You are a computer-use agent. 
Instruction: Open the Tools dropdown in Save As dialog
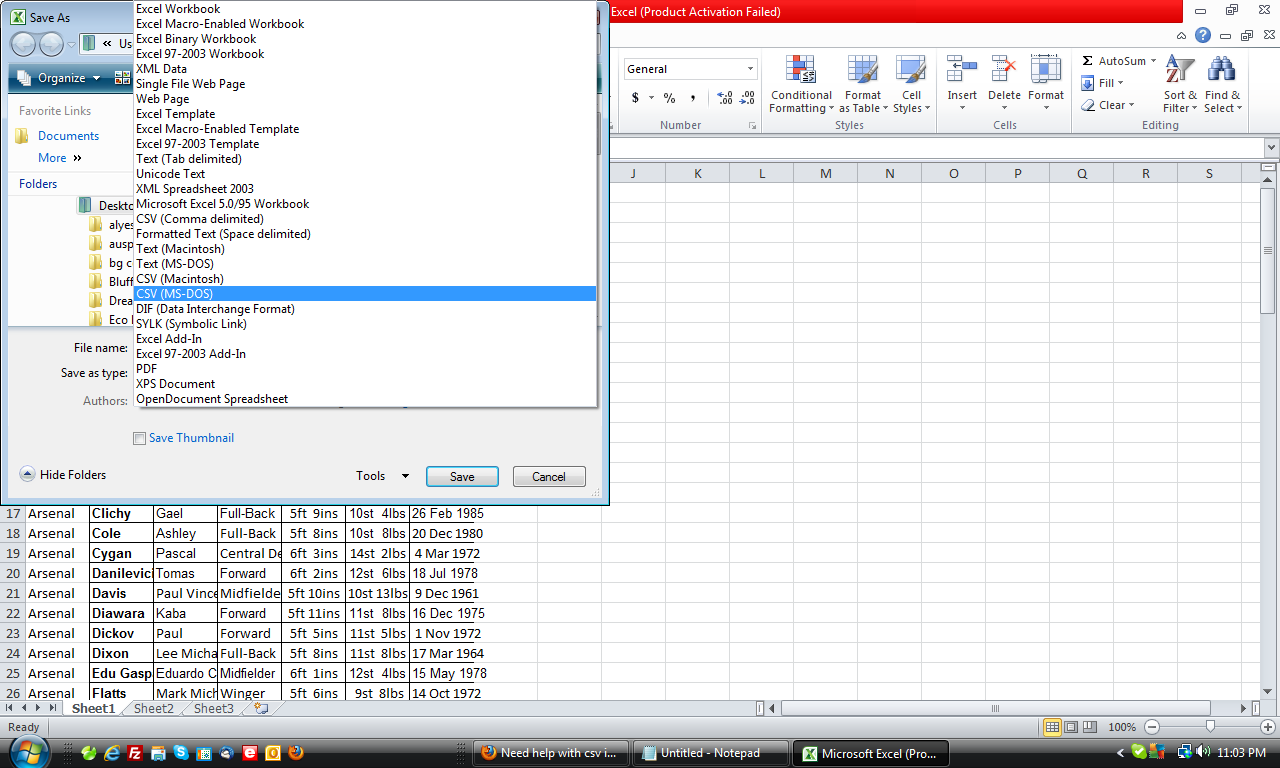(x=383, y=477)
